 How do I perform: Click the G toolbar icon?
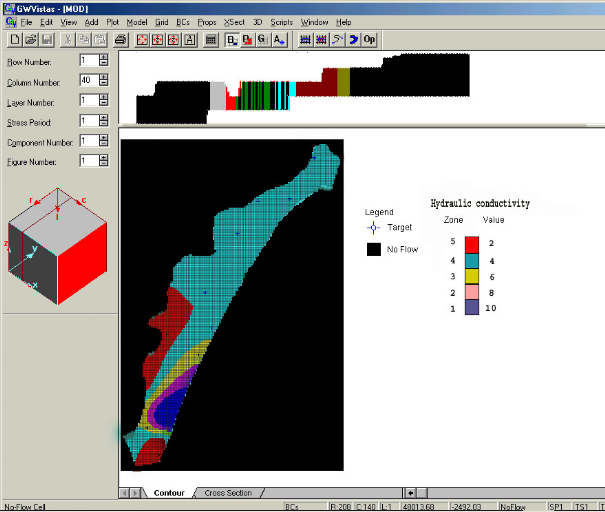coord(262,40)
